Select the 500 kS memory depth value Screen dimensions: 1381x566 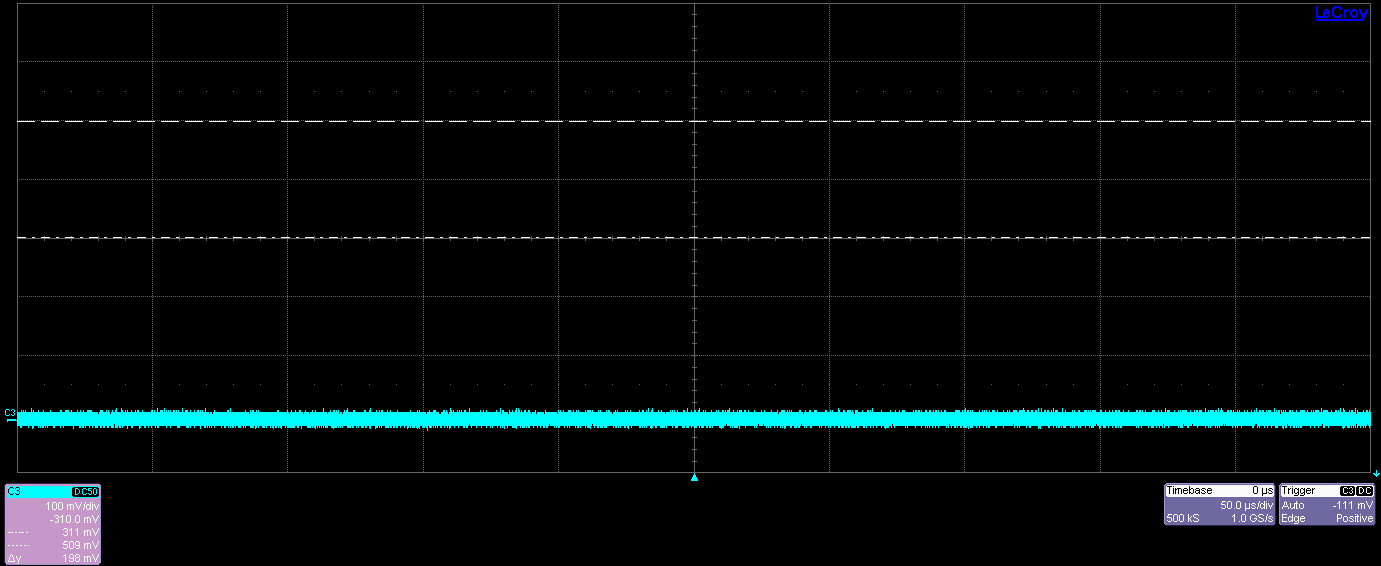point(1181,519)
